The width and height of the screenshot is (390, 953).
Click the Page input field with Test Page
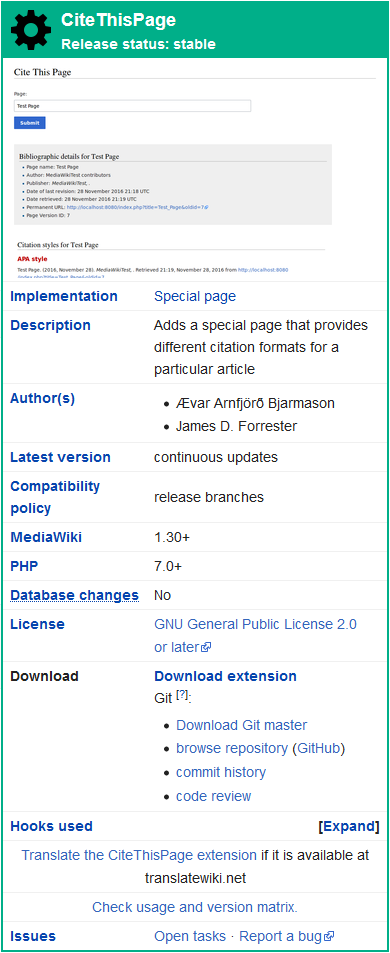point(132,106)
